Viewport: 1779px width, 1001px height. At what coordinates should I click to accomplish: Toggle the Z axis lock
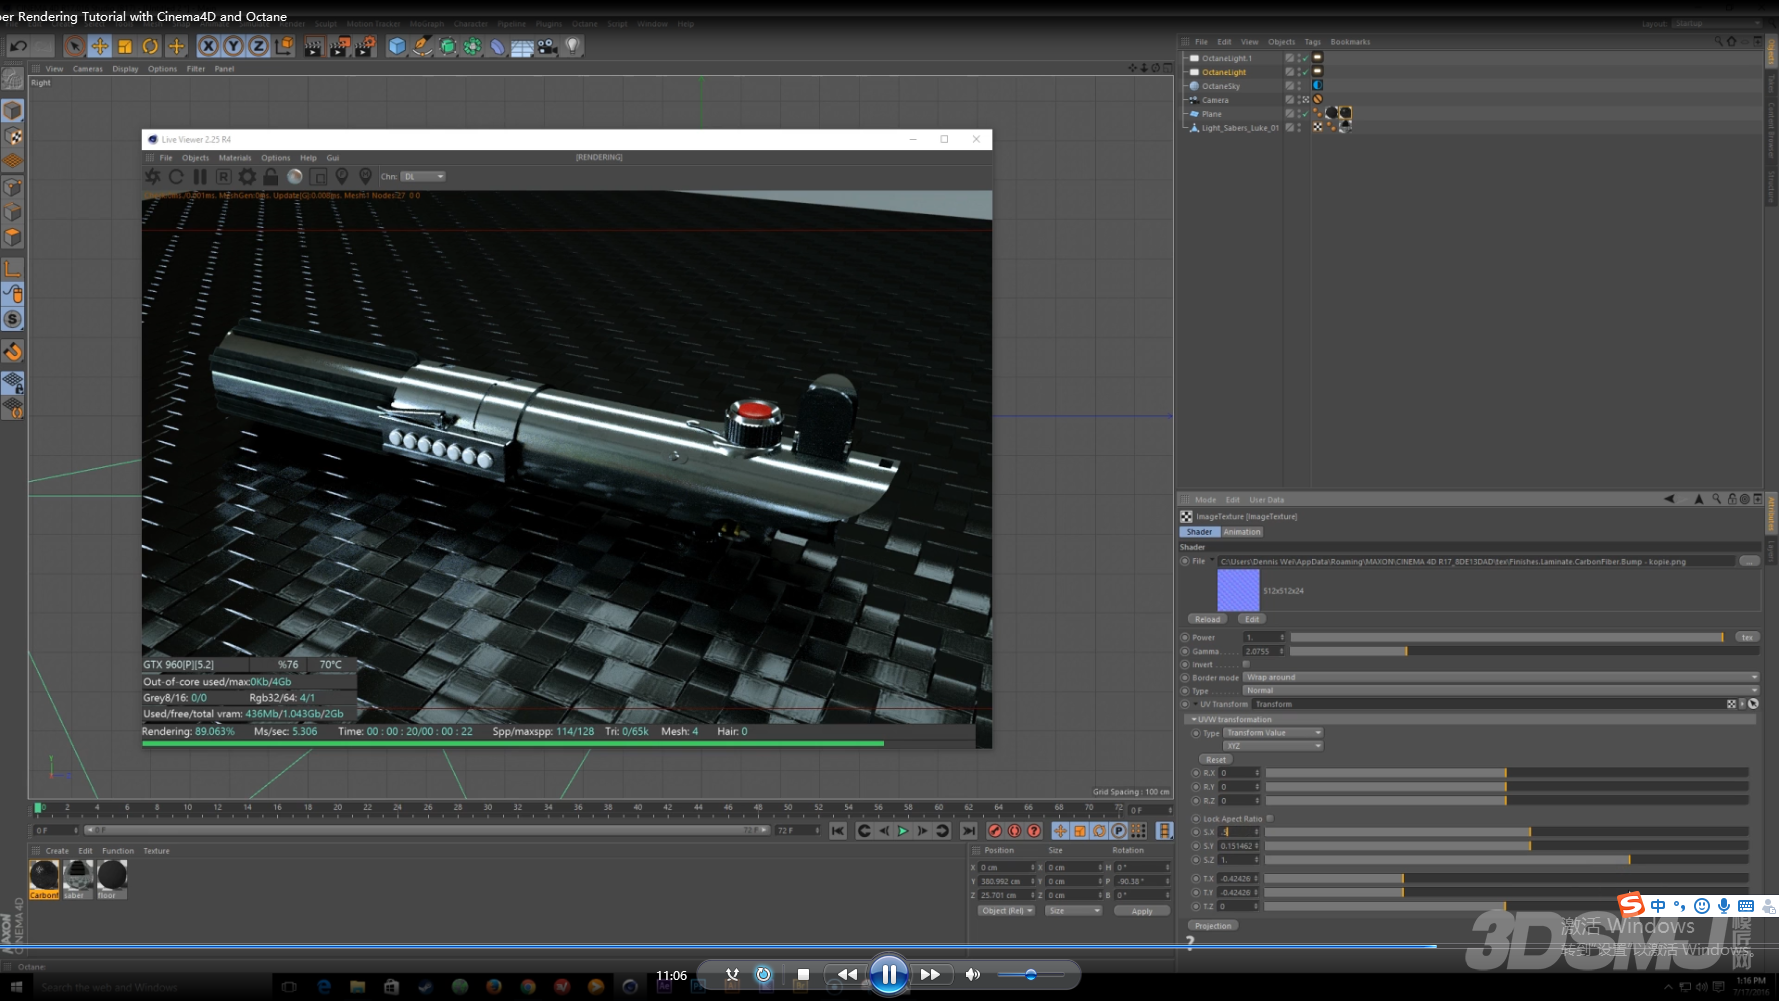pos(258,46)
